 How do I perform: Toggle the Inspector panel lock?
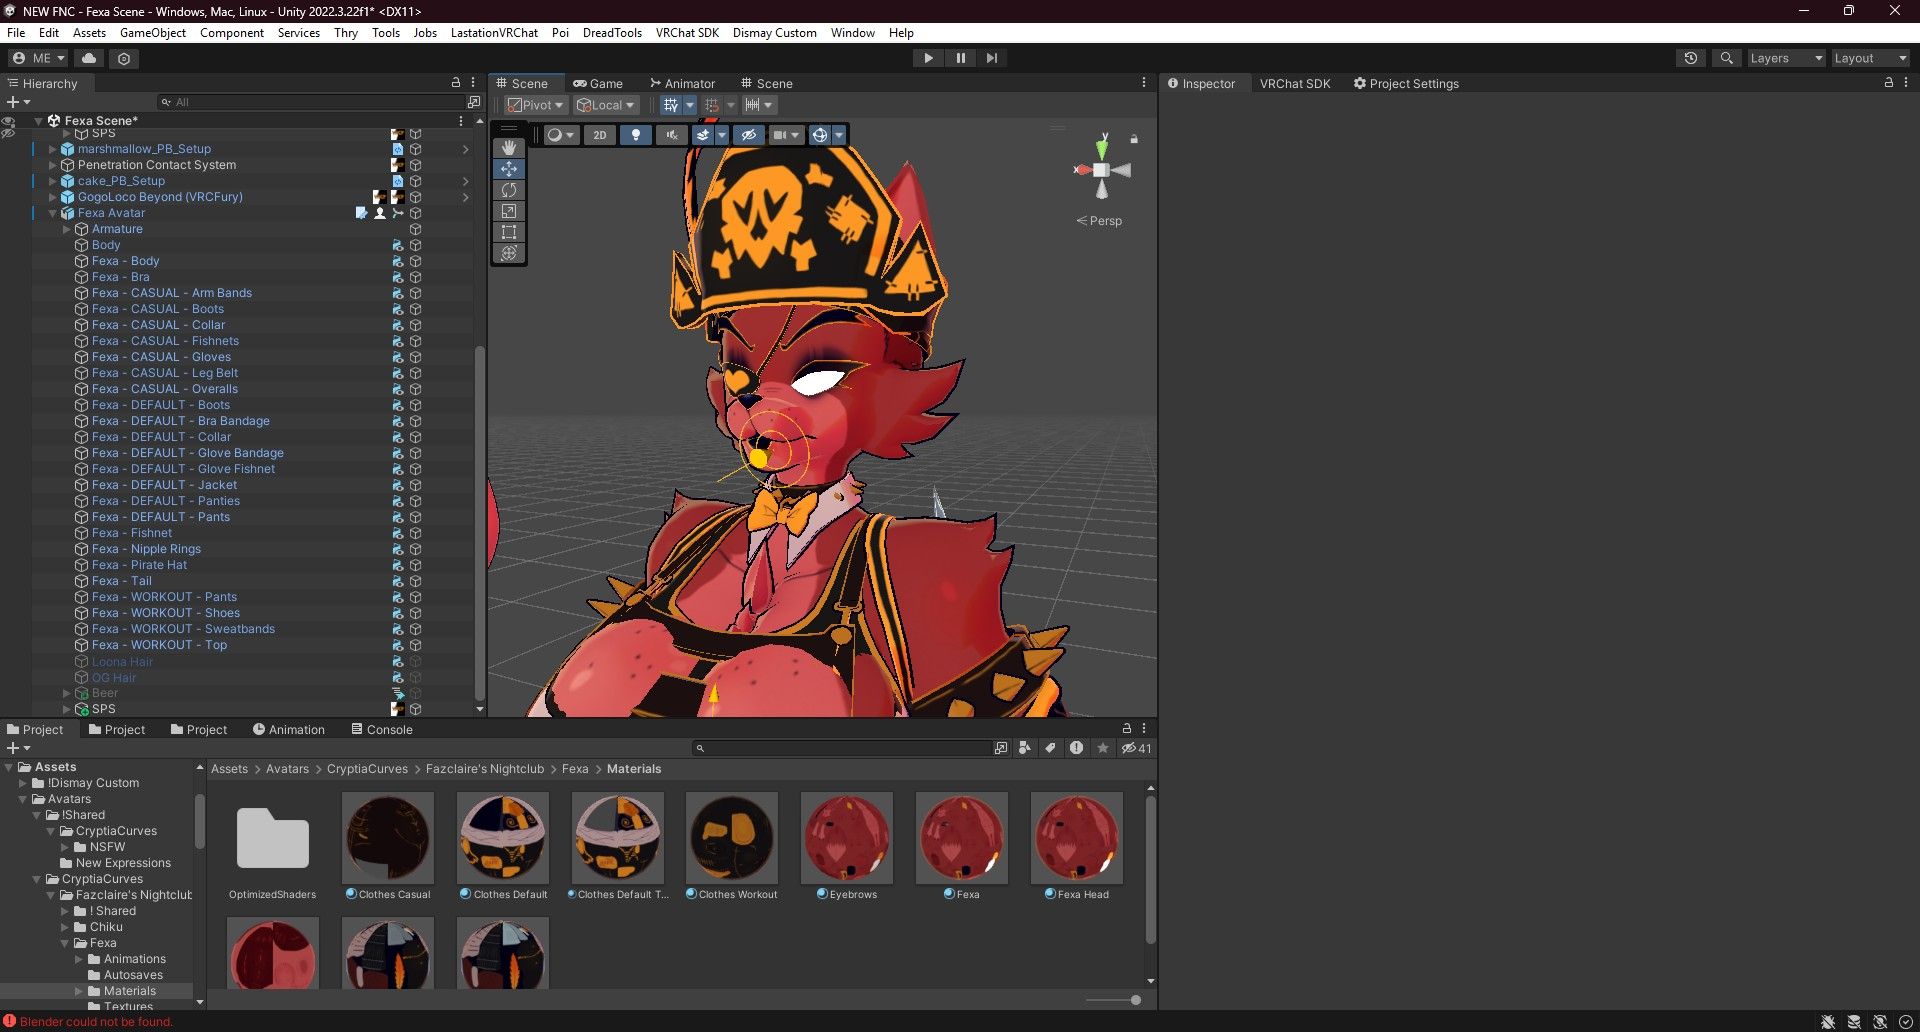point(1888,83)
